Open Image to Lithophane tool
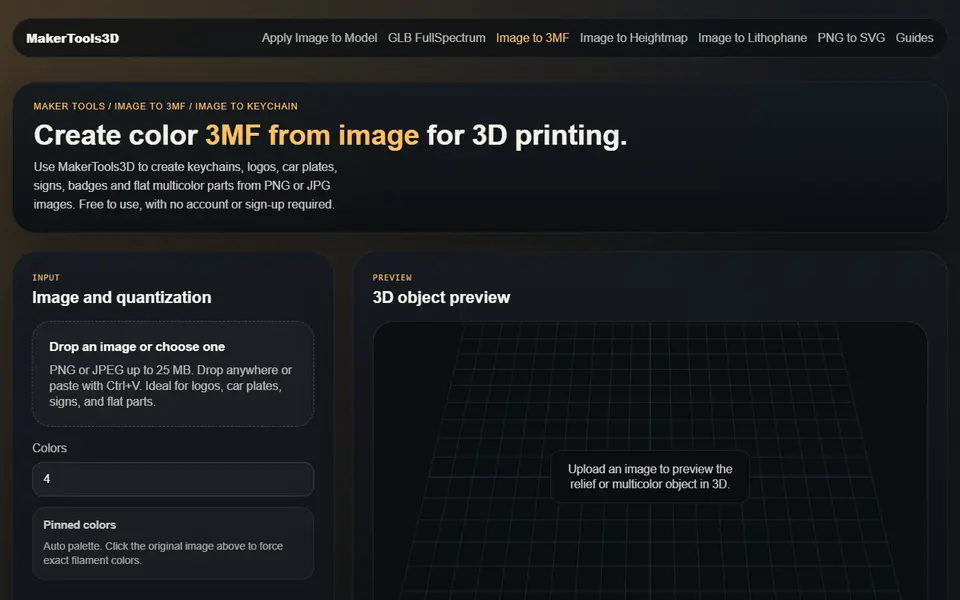960x600 pixels. (x=752, y=38)
